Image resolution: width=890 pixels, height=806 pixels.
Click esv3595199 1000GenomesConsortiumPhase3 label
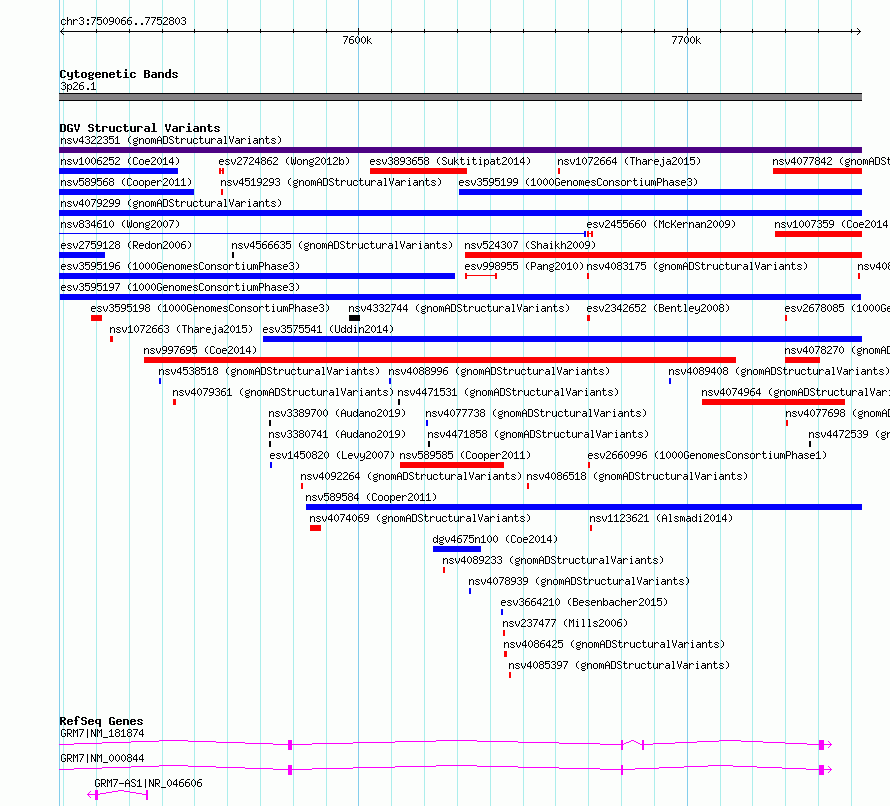point(578,182)
